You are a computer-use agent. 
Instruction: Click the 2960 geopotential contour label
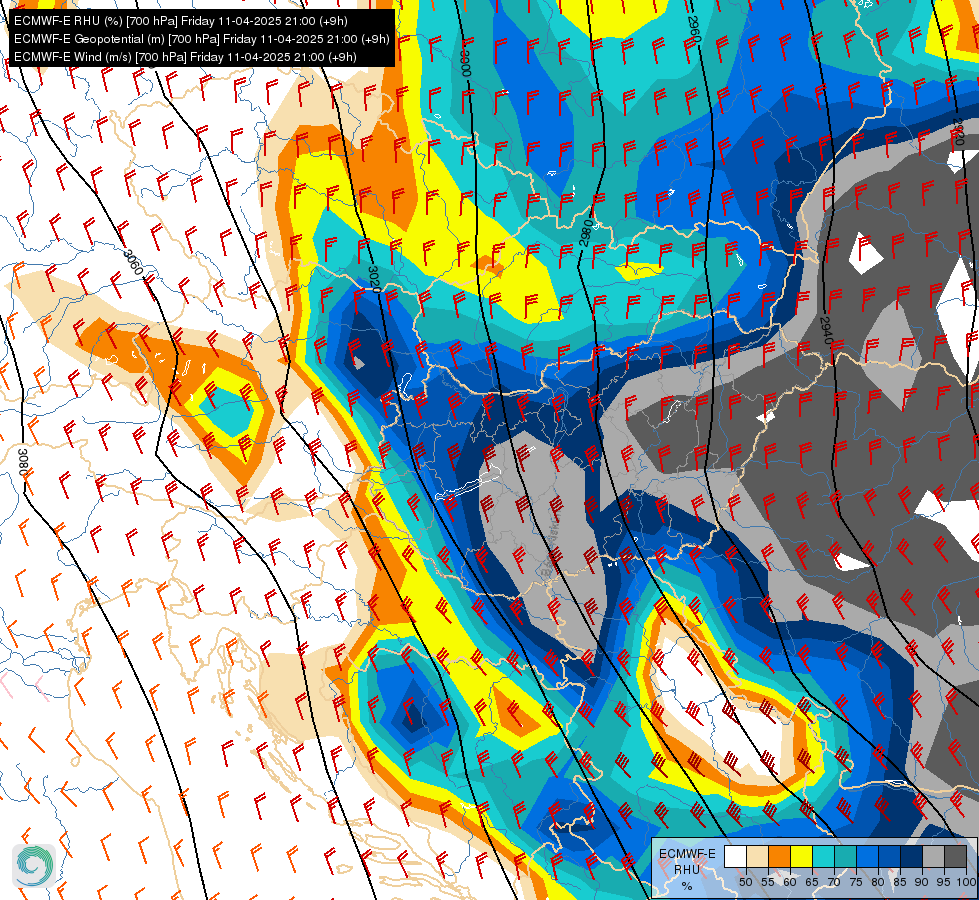pos(694,29)
